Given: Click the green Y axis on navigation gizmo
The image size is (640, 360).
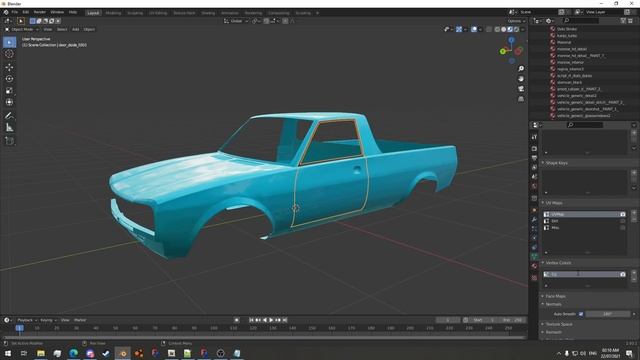Looking at the screenshot, I should click(503, 51).
